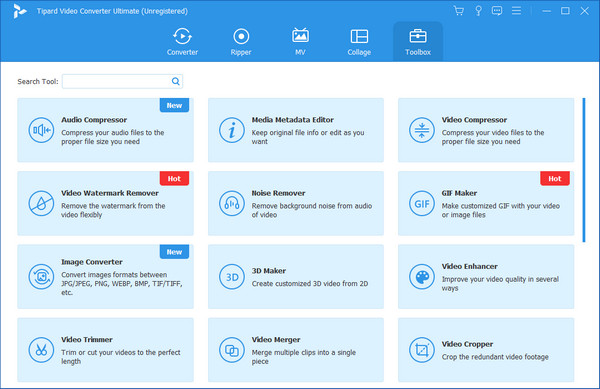Click the search magnifier icon
600x389 pixels.
176,81
